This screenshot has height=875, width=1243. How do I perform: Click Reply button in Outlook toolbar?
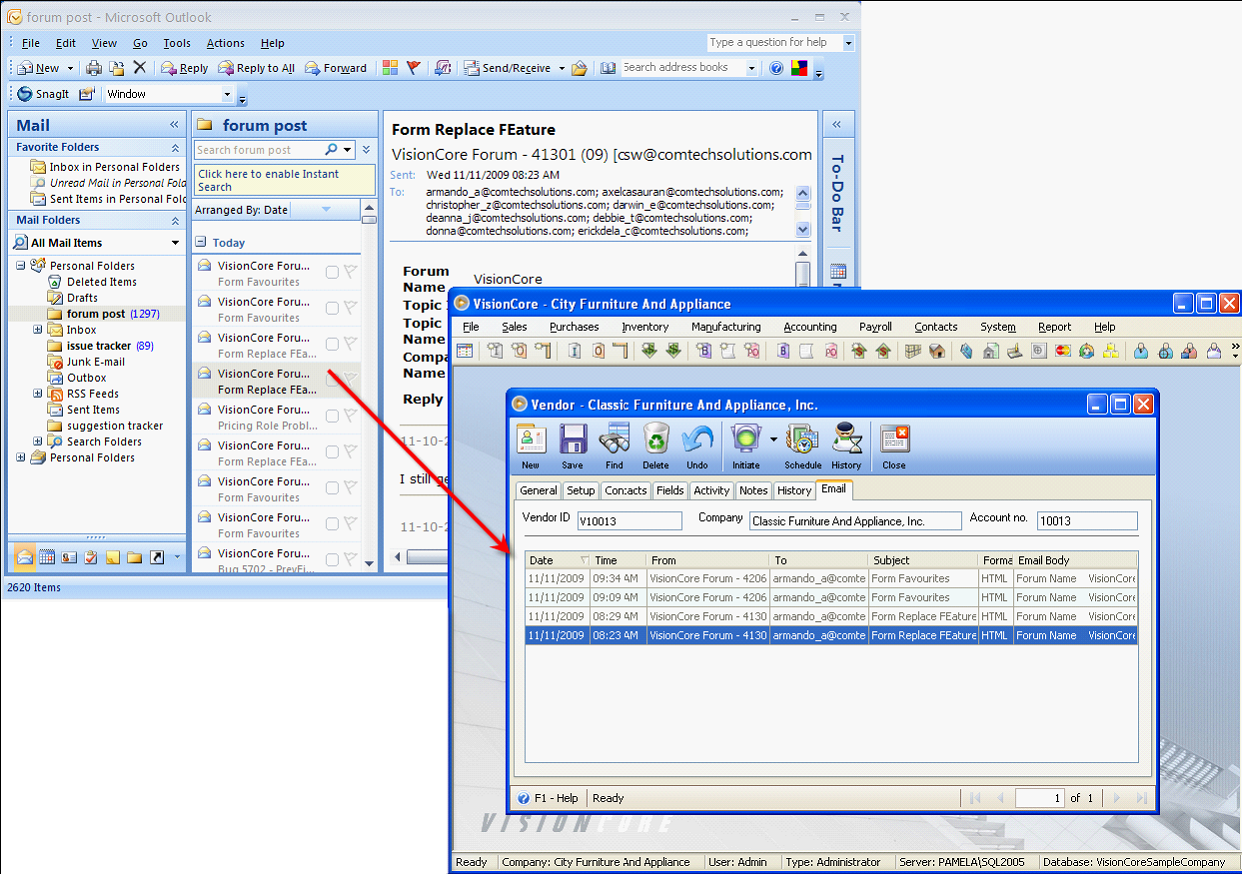(185, 68)
